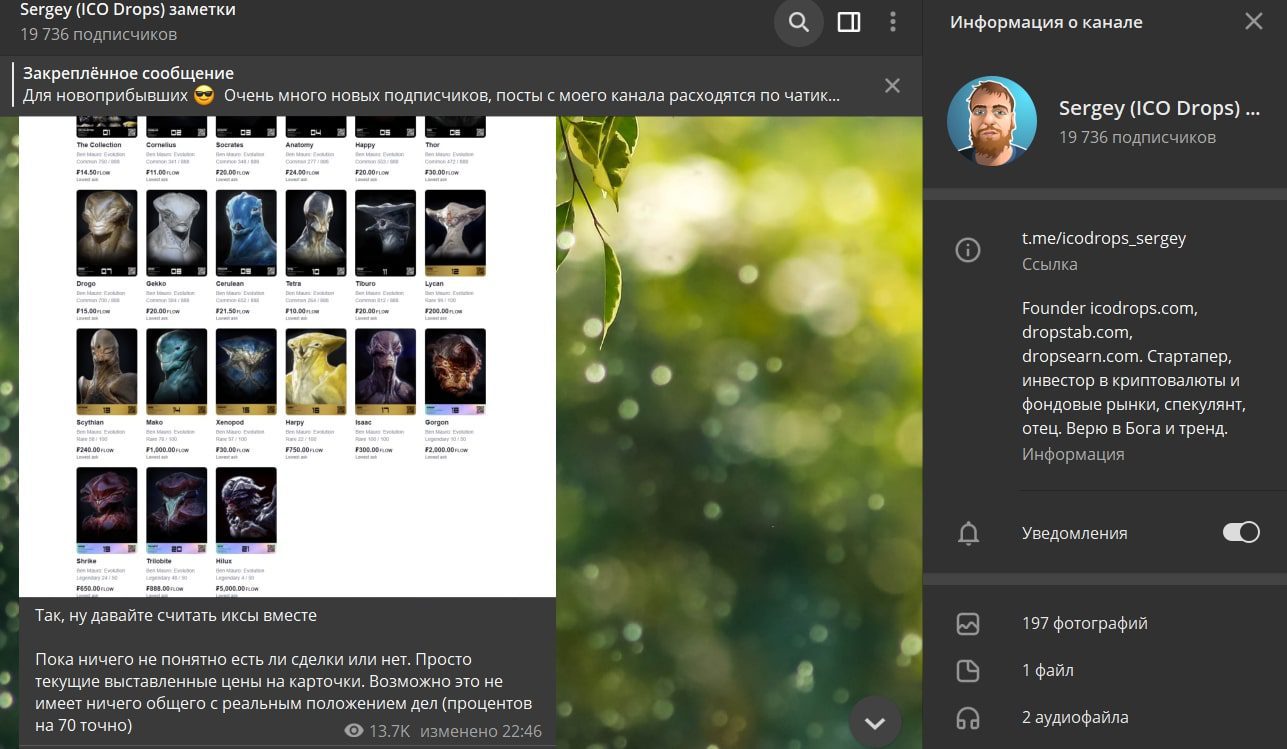Click the Trilobite card in image

click(x=177, y=510)
